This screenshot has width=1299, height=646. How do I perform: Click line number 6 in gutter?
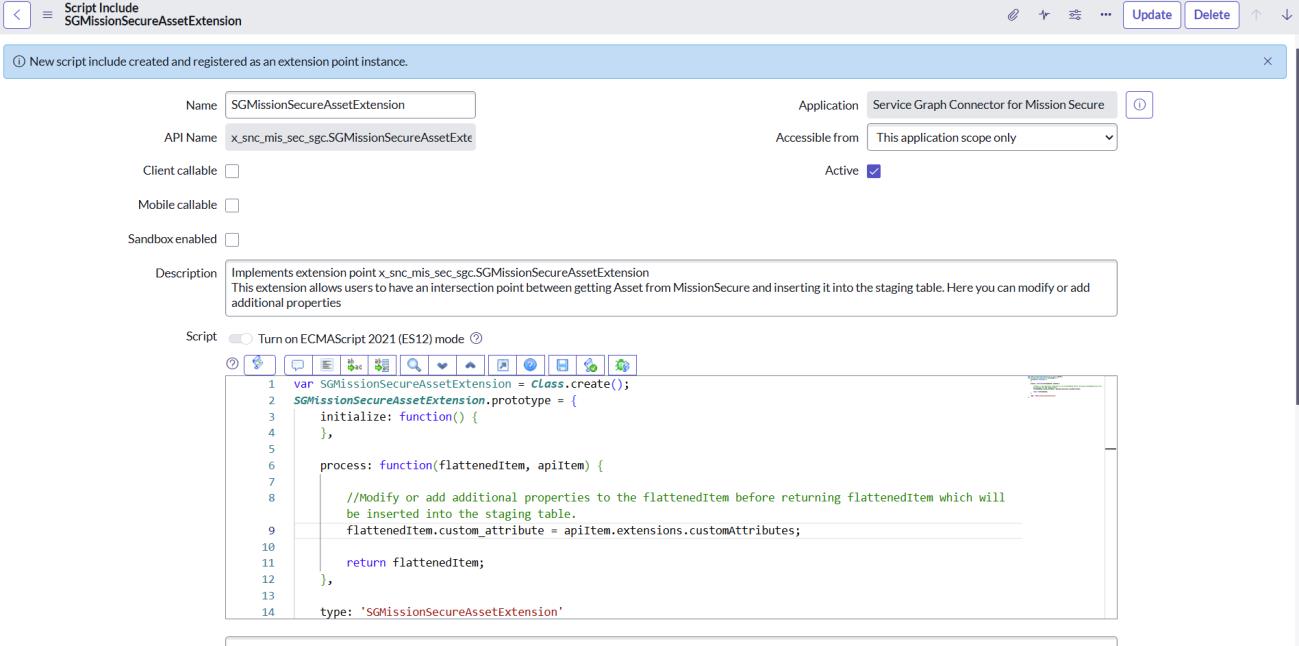[x=271, y=465]
